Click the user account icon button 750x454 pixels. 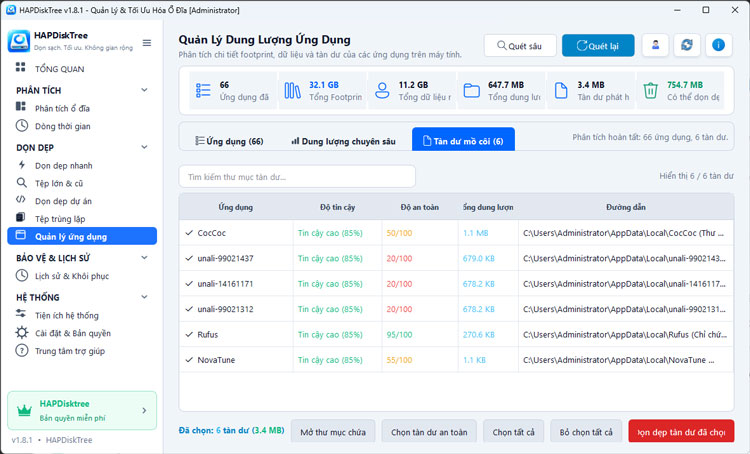tap(655, 45)
